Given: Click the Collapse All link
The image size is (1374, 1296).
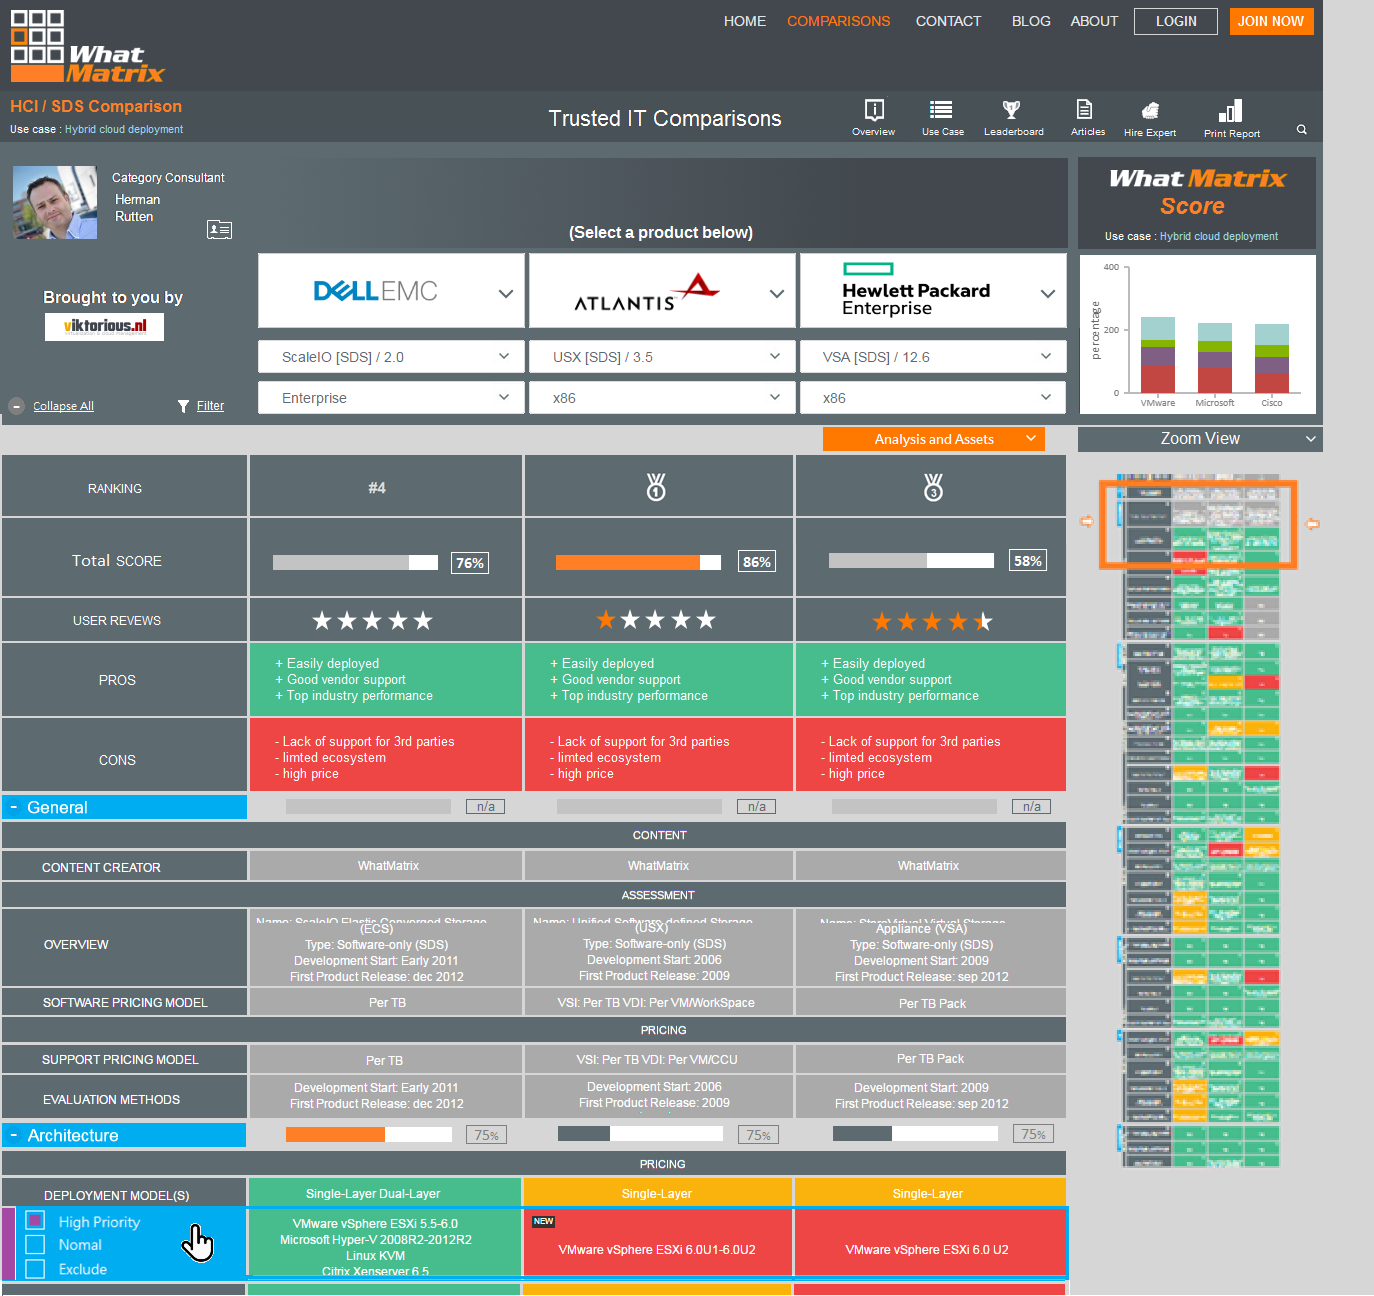Looking at the screenshot, I should coord(63,406).
